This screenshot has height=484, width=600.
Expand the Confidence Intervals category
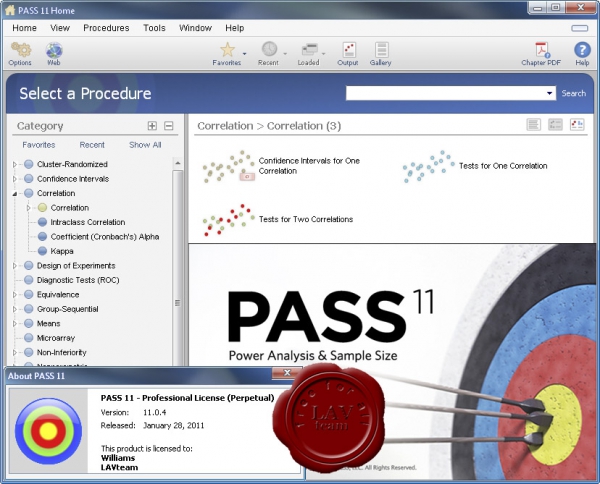tap(15, 179)
